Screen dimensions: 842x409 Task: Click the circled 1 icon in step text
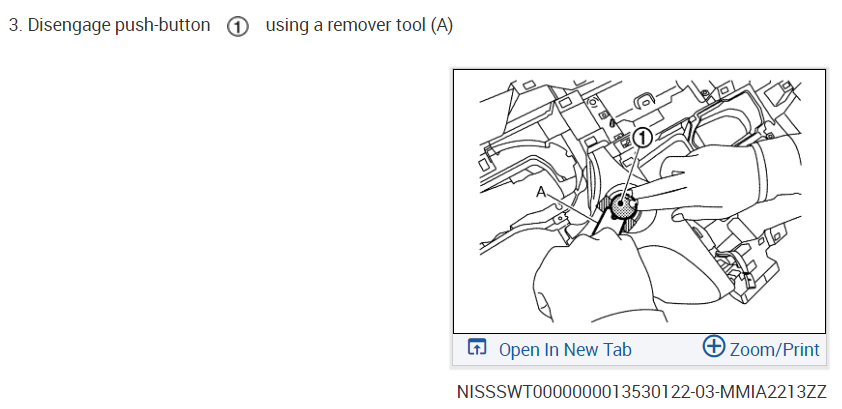tap(237, 26)
